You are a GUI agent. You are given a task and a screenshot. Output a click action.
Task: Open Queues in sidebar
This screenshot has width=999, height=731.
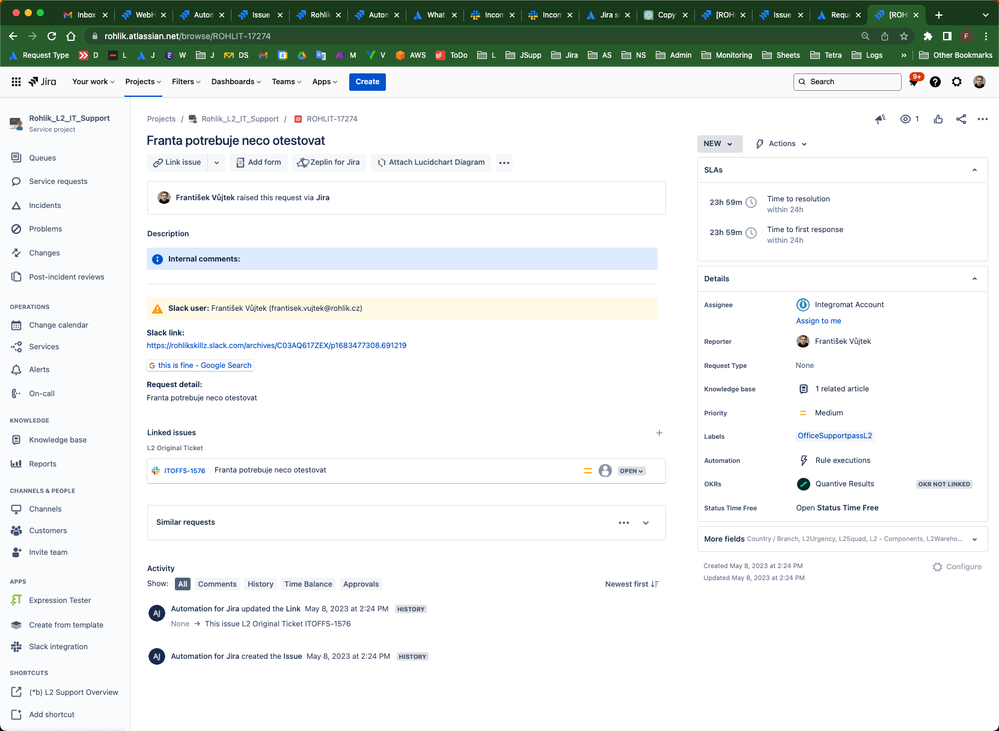coord(42,157)
